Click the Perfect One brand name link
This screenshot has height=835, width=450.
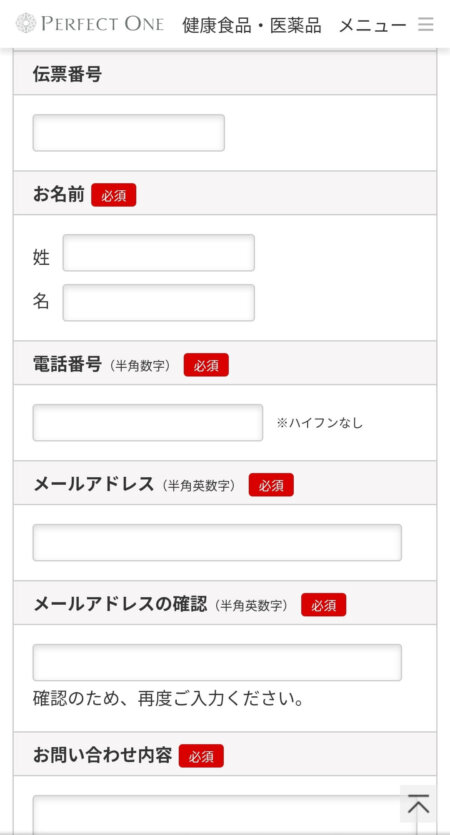click(x=103, y=24)
